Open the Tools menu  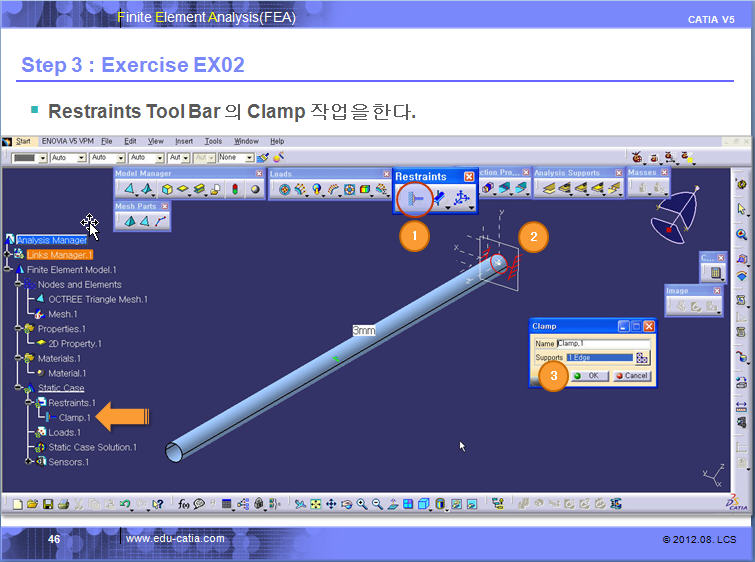[x=213, y=142]
